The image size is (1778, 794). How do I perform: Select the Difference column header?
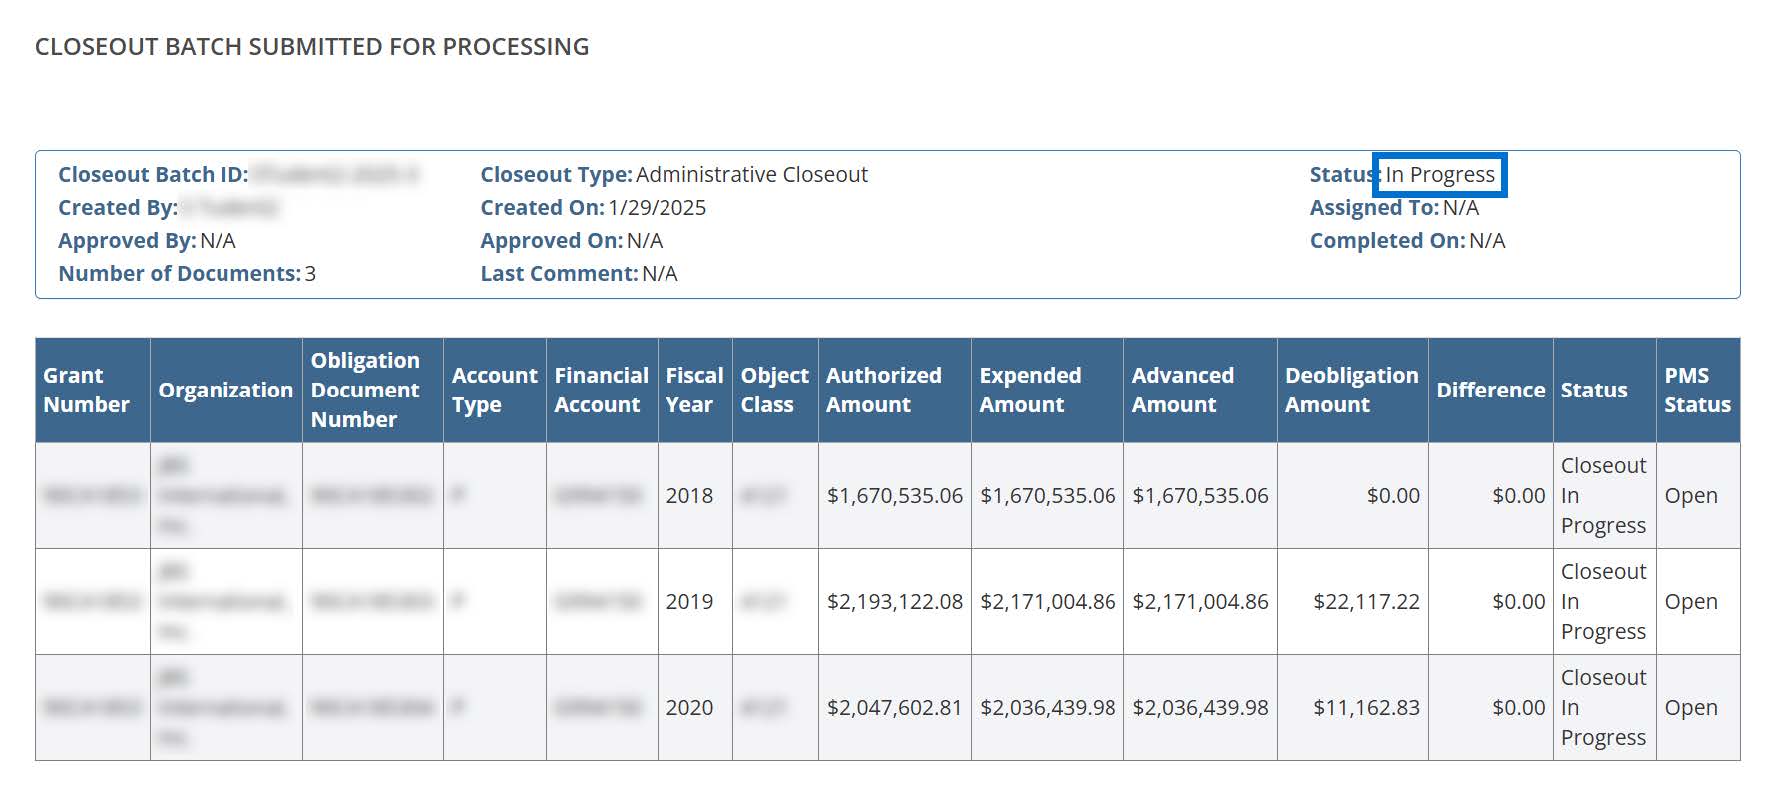click(1490, 390)
